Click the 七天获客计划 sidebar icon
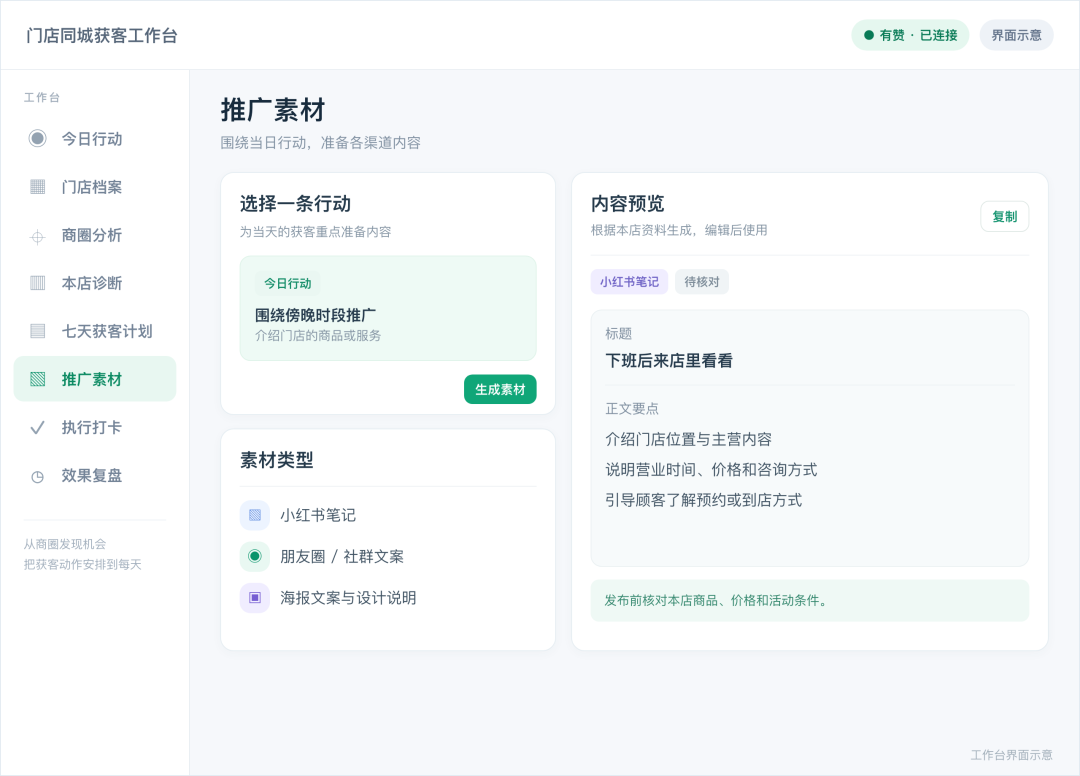The height and width of the screenshot is (776, 1080). [37, 331]
